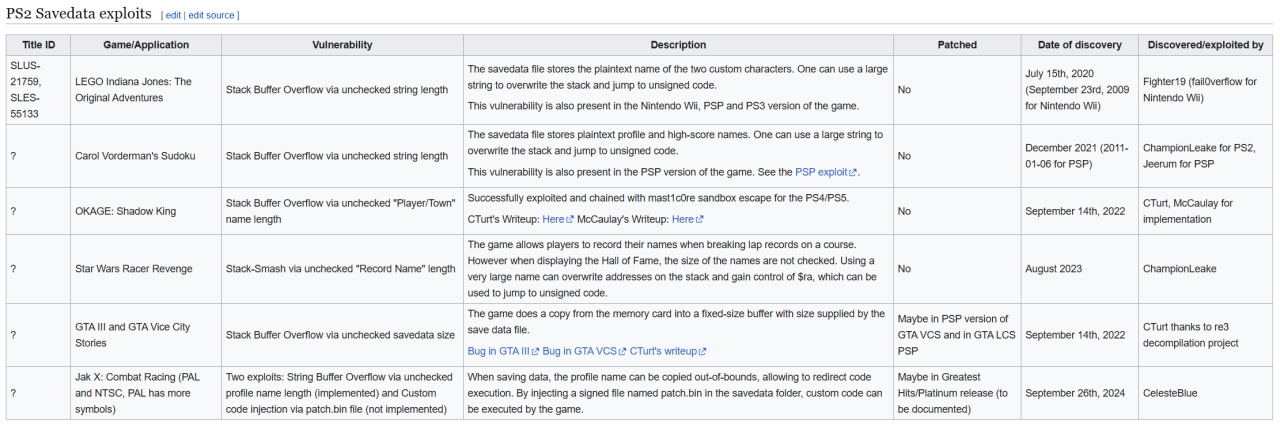Click external-link icon after Bug in GTA III

(535, 352)
